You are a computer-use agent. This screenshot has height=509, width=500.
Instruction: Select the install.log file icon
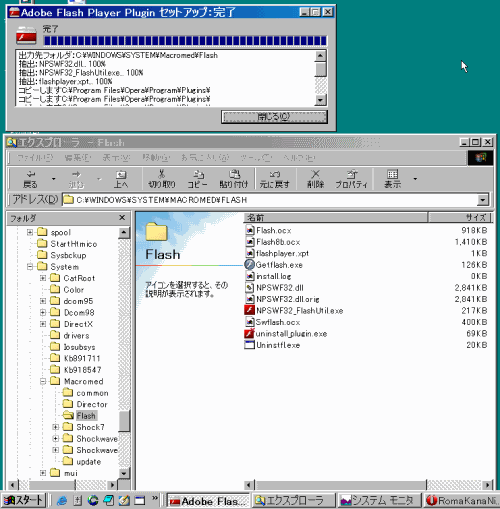[250, 276]
